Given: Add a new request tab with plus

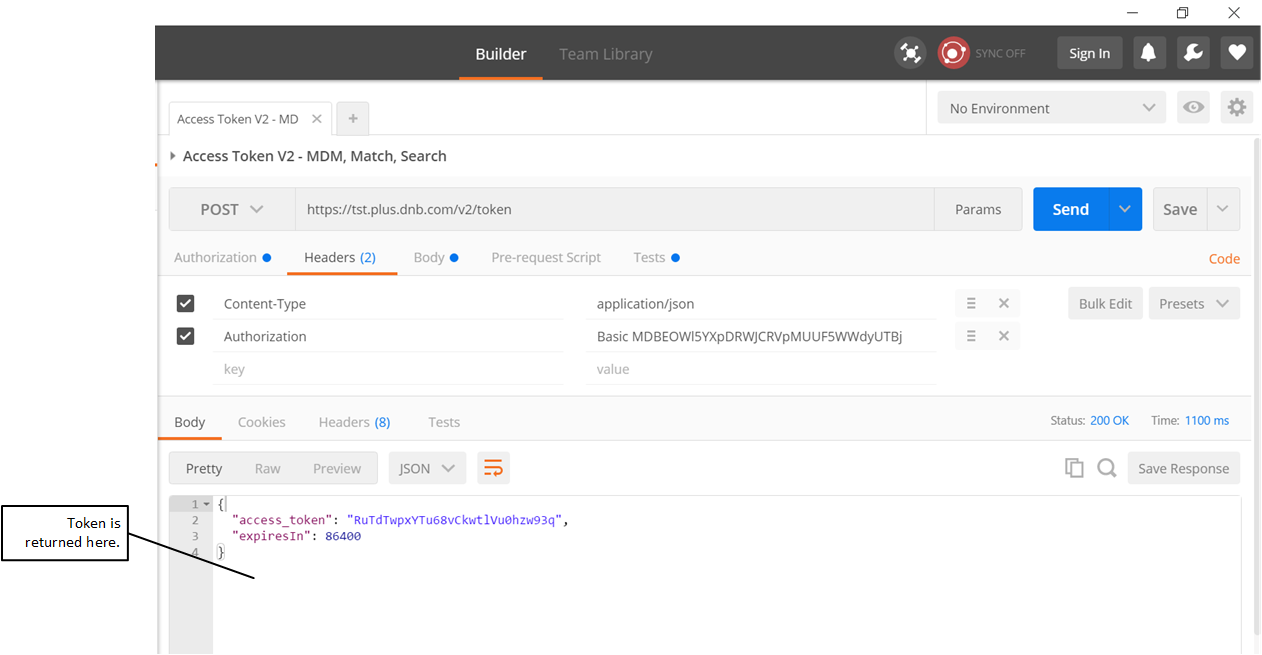Looking at the screenshot, I should click(x=353, y=119).
